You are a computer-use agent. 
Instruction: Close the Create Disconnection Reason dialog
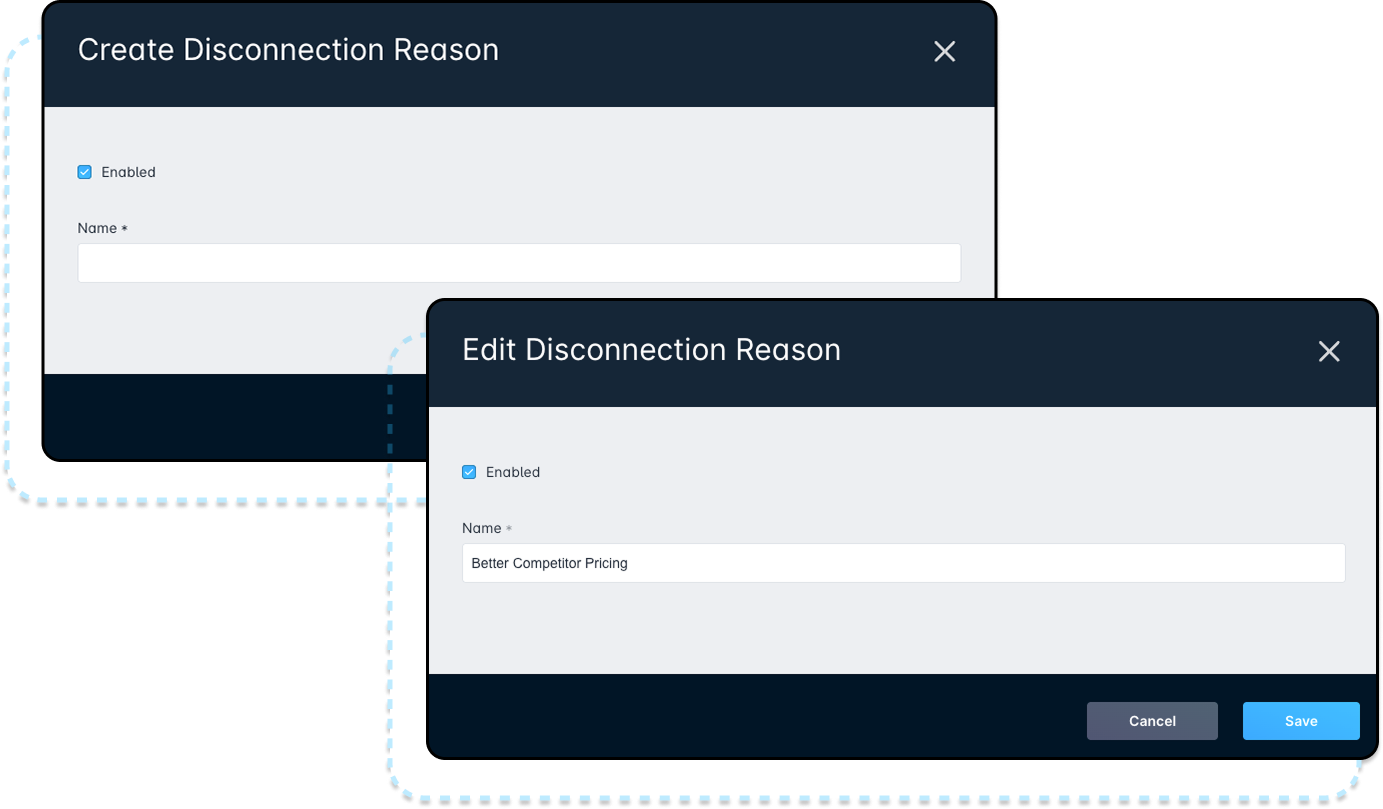(x=944, y=52)
